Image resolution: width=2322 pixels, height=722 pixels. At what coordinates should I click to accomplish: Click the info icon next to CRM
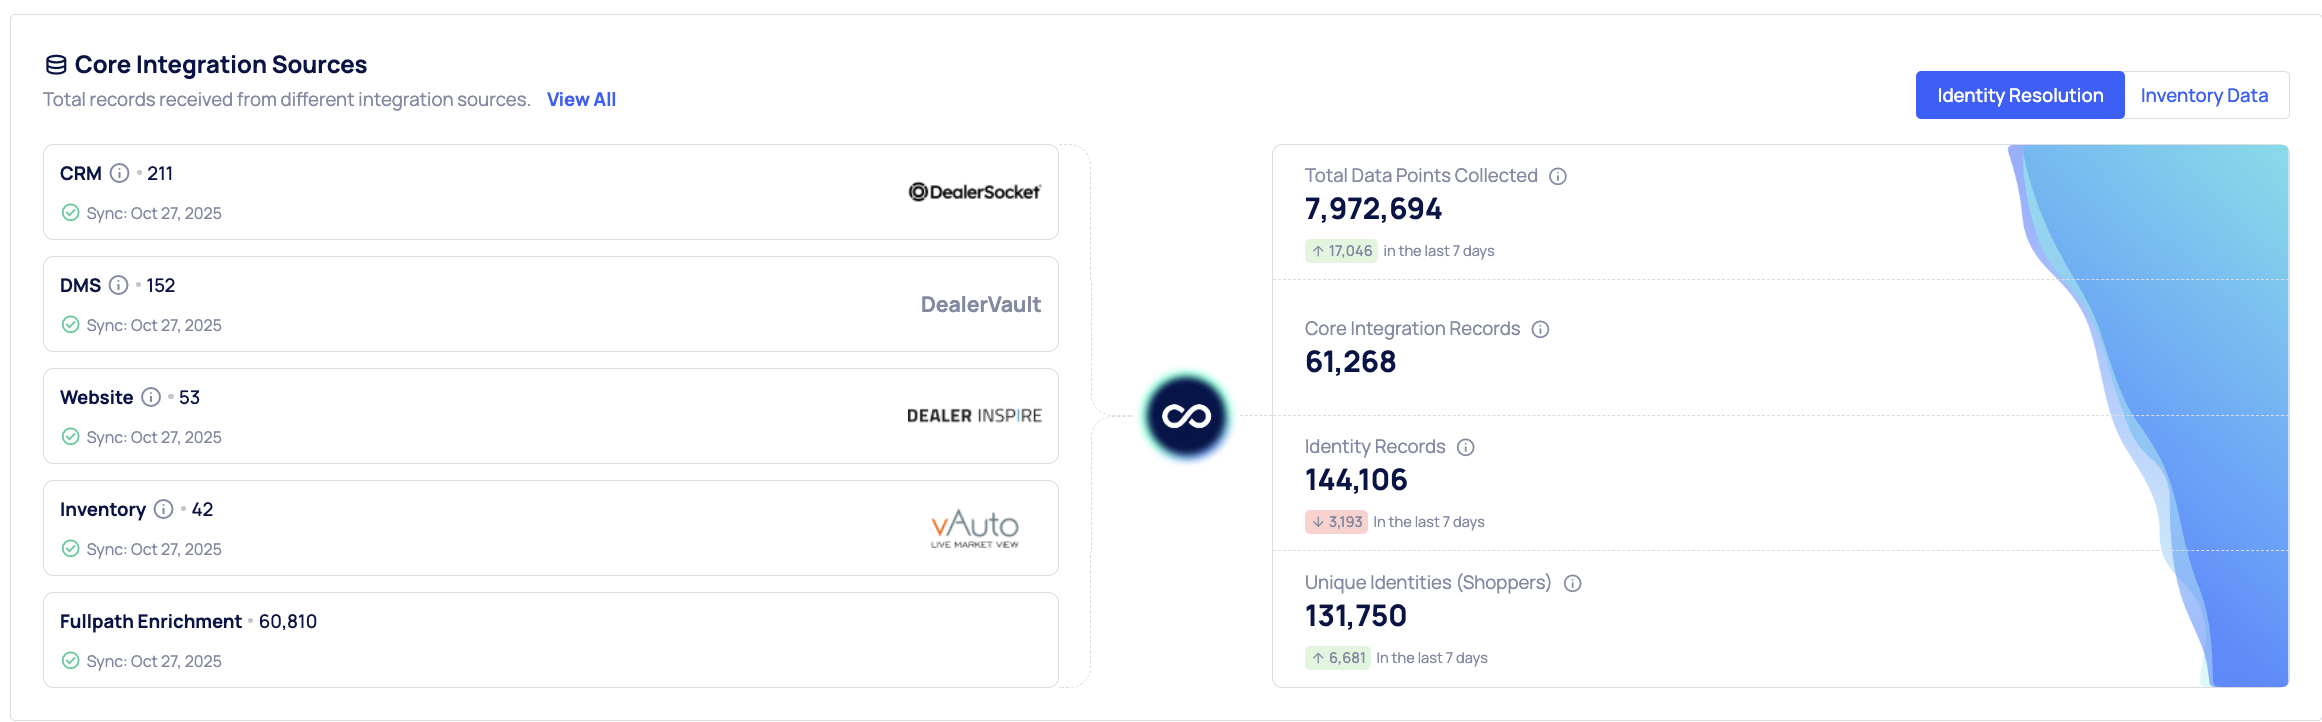pyautogui.click(x=119, y=173)
